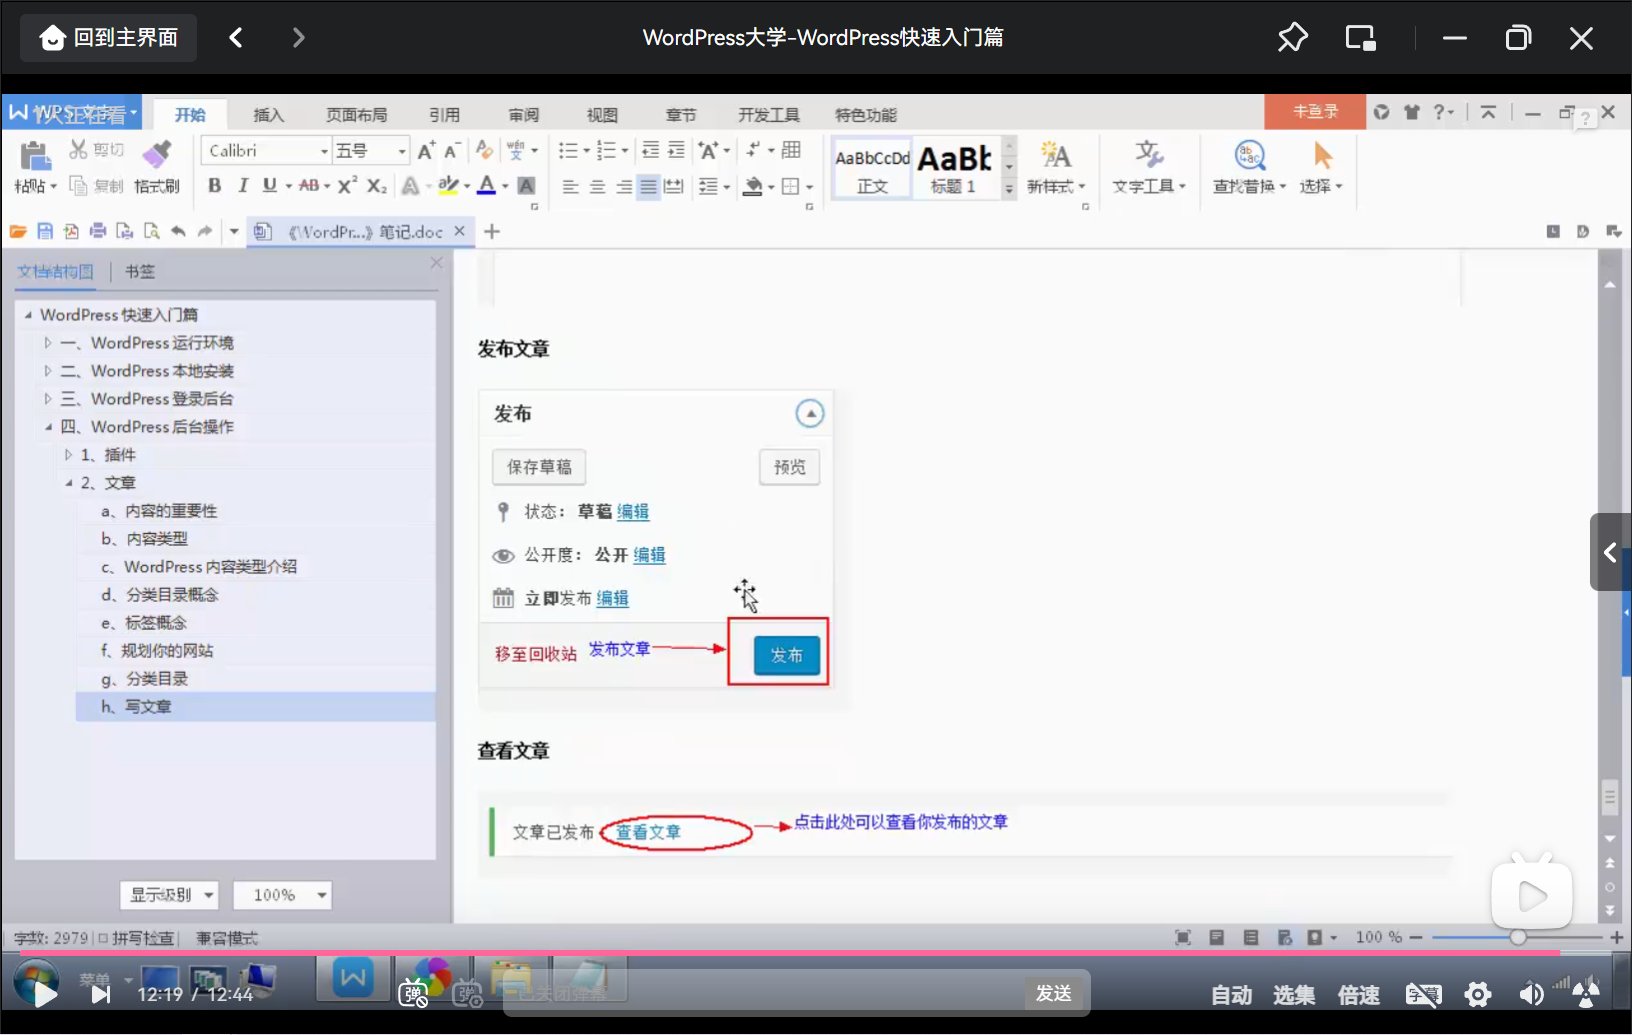Expand 一、WordPress 运行环境 node
The image size is (1632, 1035).
(47, 343)
